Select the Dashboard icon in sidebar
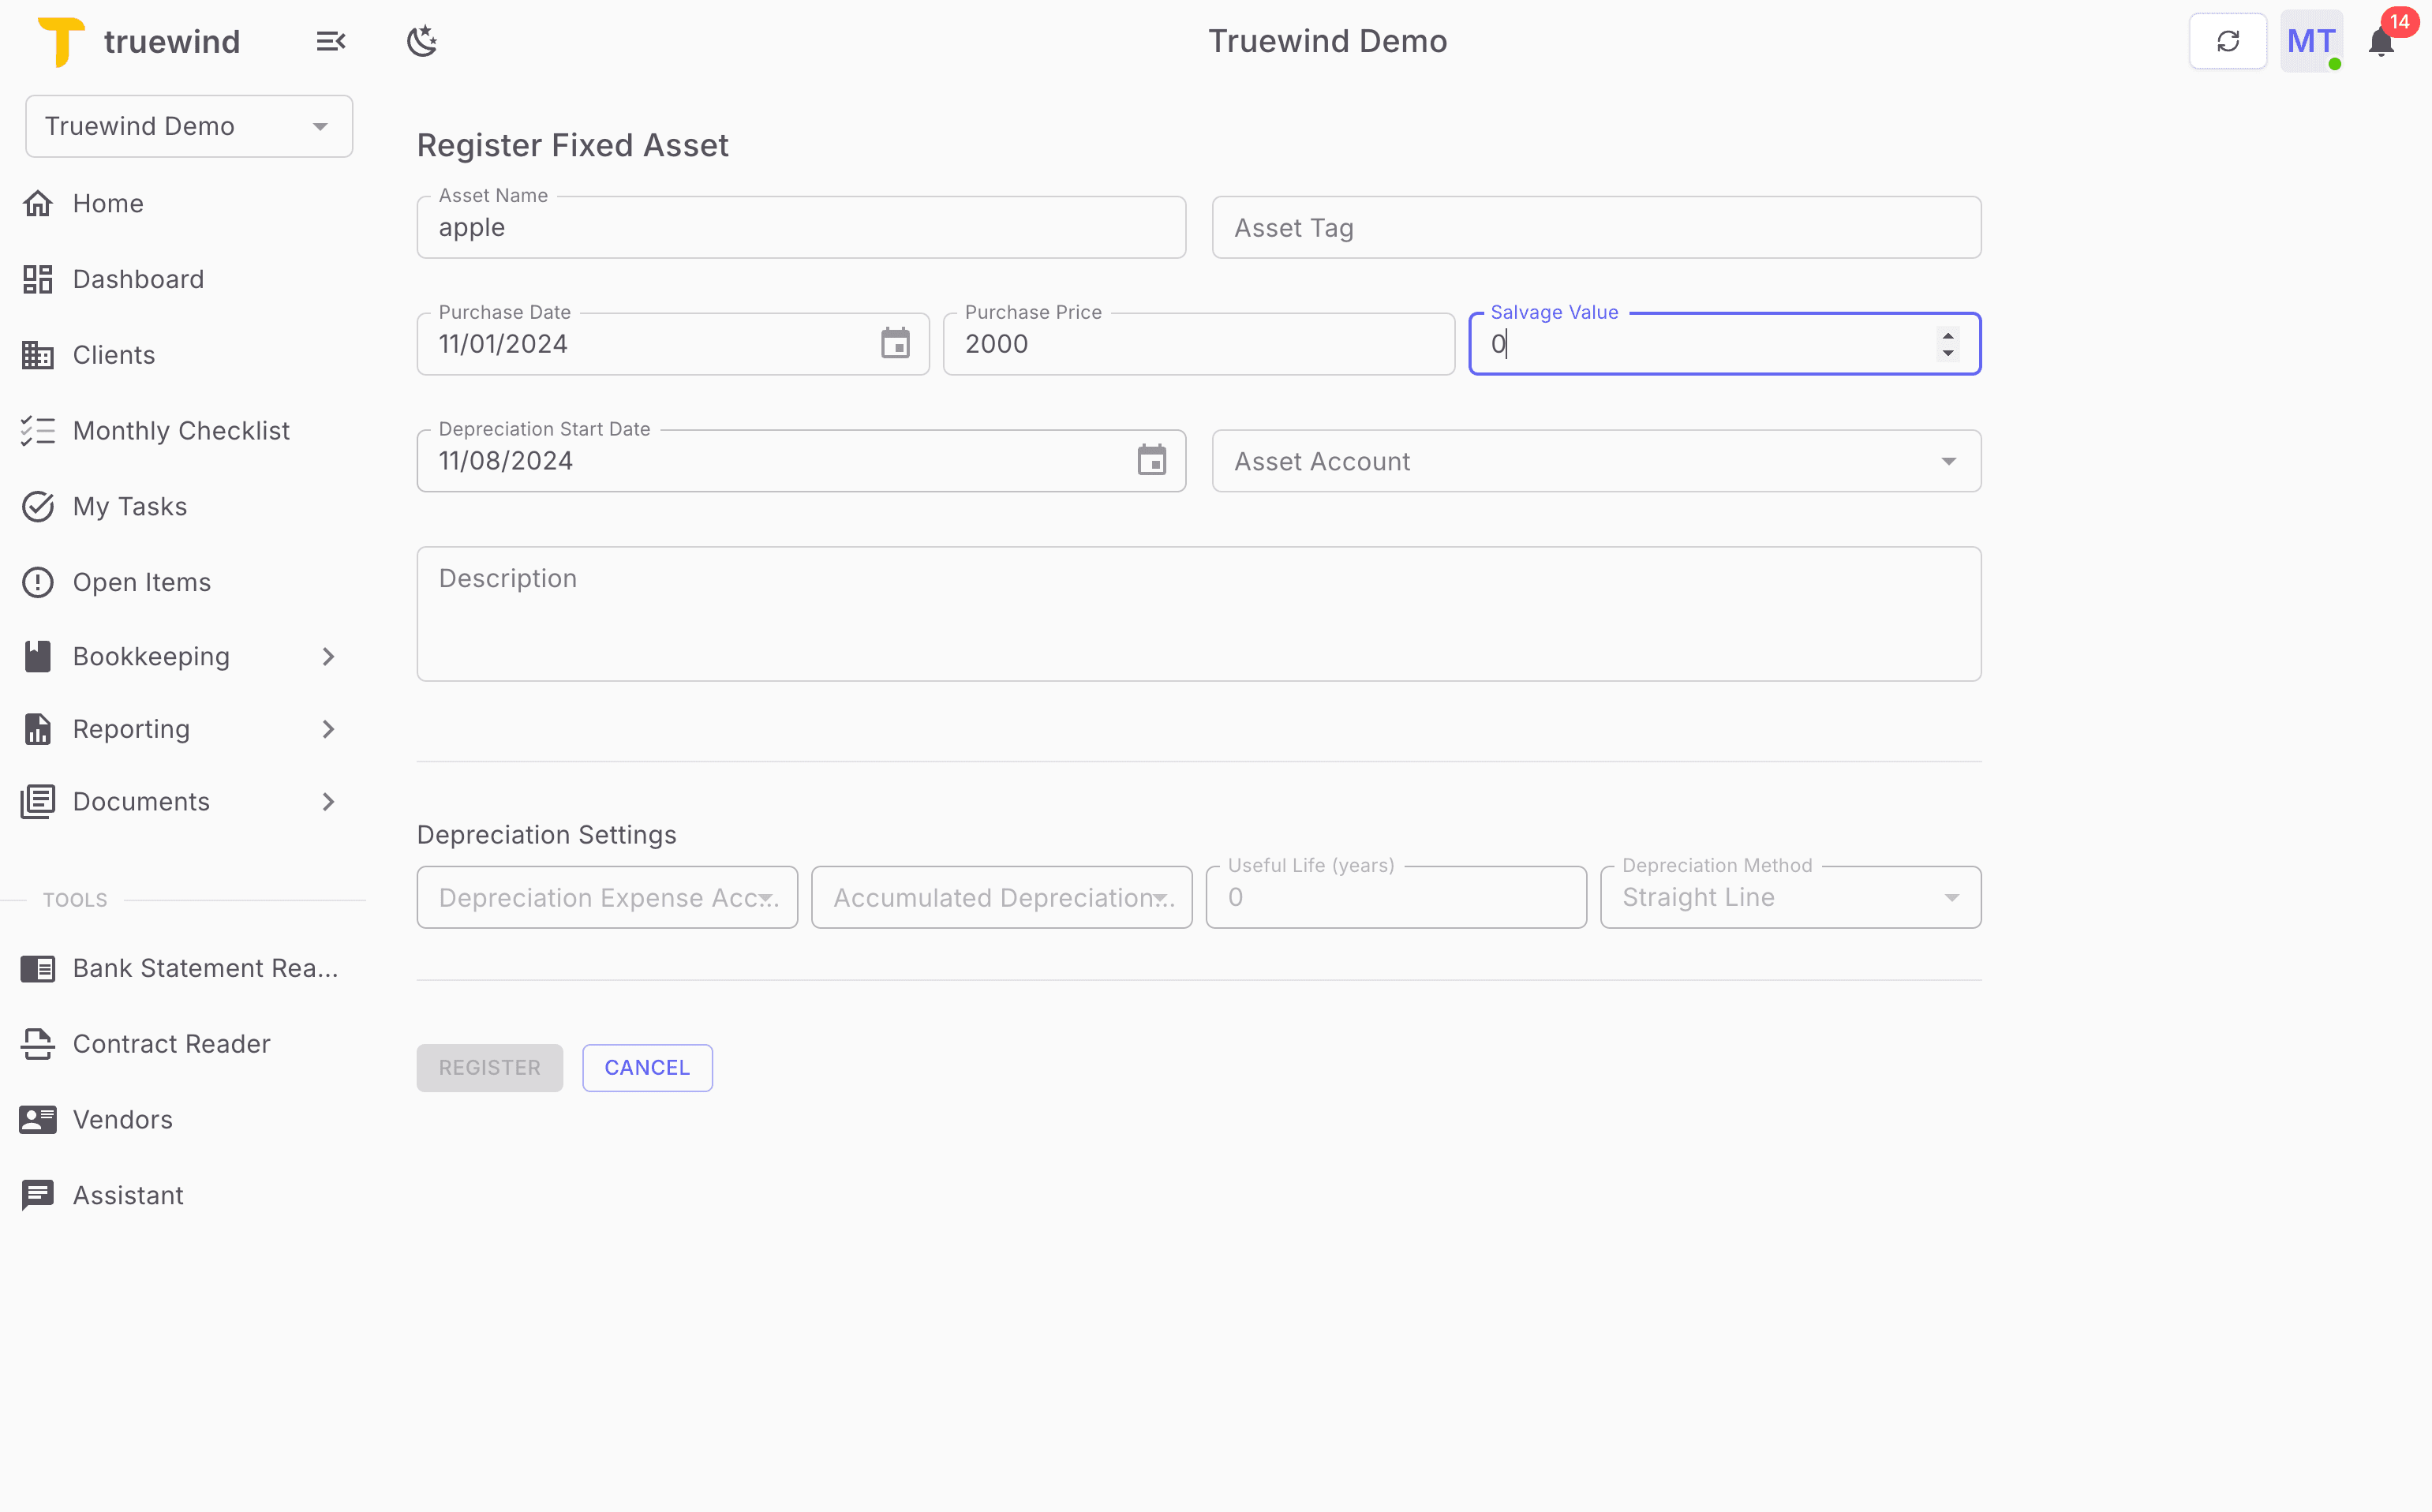The image size is (2432, 1512). pos(38,278)
